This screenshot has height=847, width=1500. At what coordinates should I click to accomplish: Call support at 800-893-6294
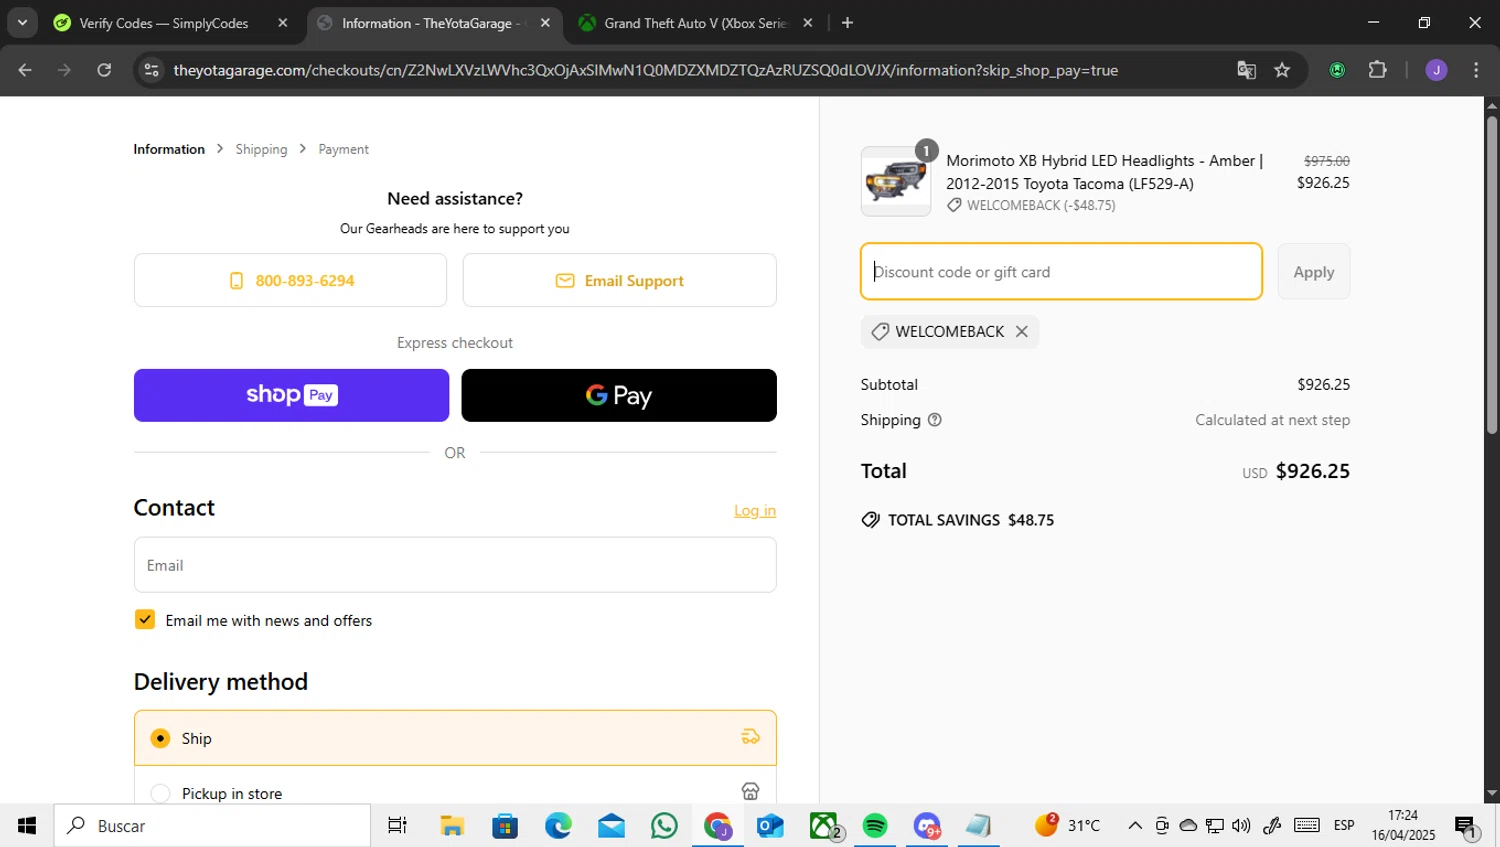pyautogui.click(x=290, y=281)
